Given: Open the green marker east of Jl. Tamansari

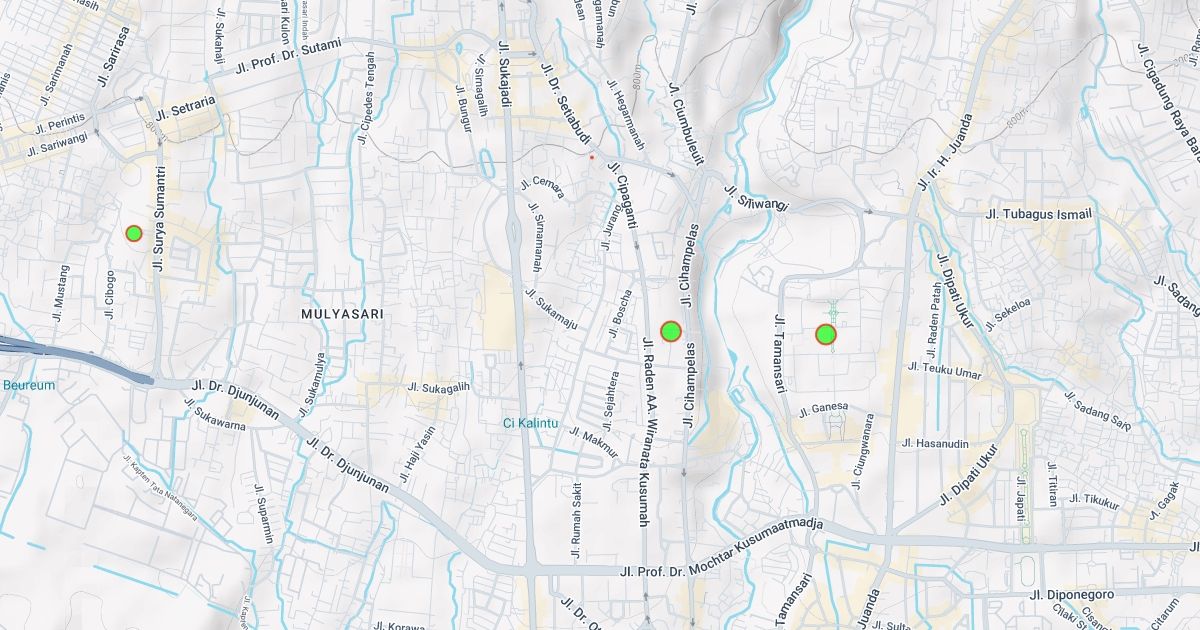Looking at the screenshot, I should coord(826,334).
